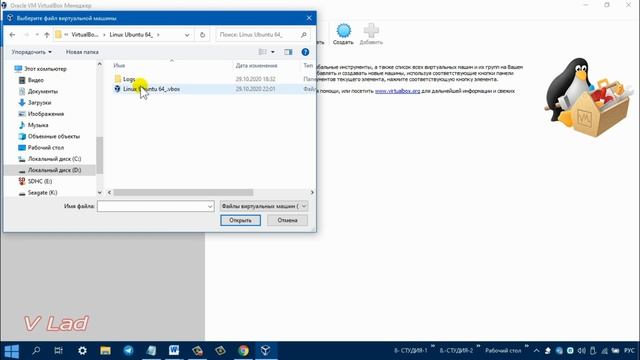Open Google Chrome from the taskbar
Viewport: 640px width, 360px height.
[x=243, y=351]
